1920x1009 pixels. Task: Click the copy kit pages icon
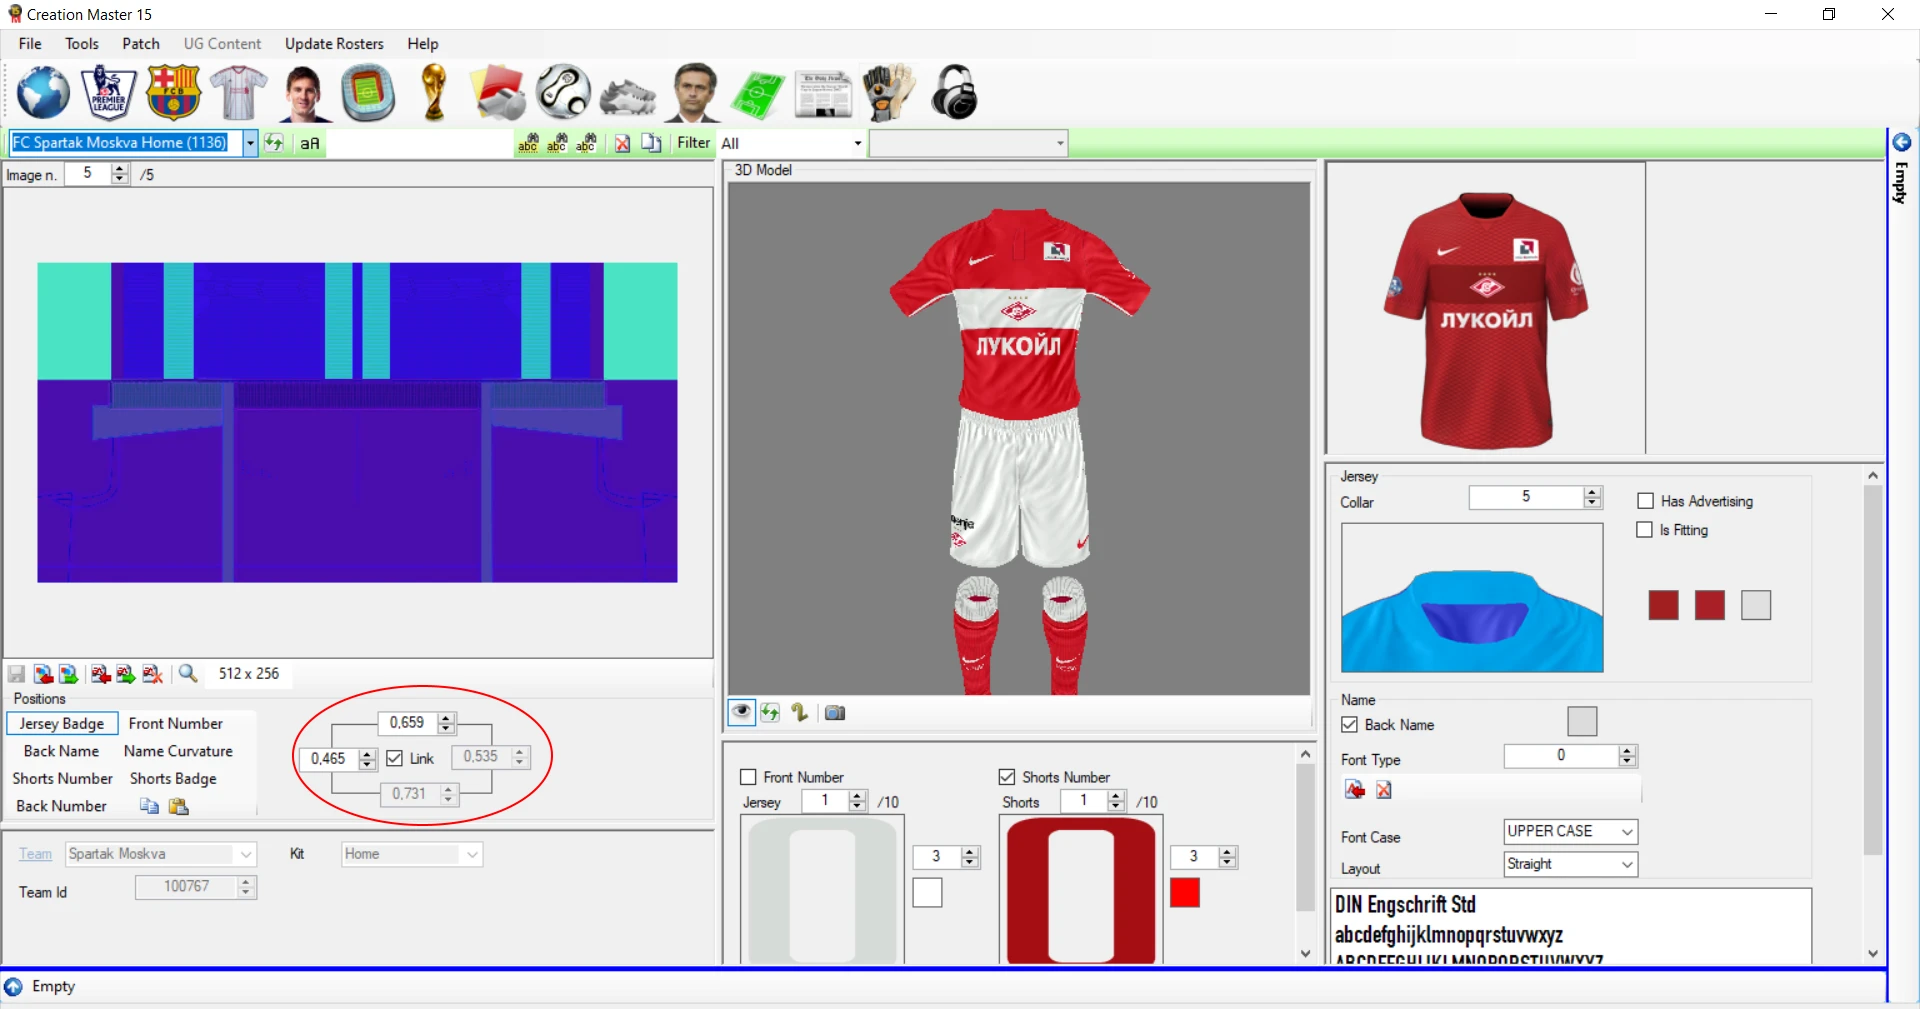pyautogui.click(x=651, y=143)
